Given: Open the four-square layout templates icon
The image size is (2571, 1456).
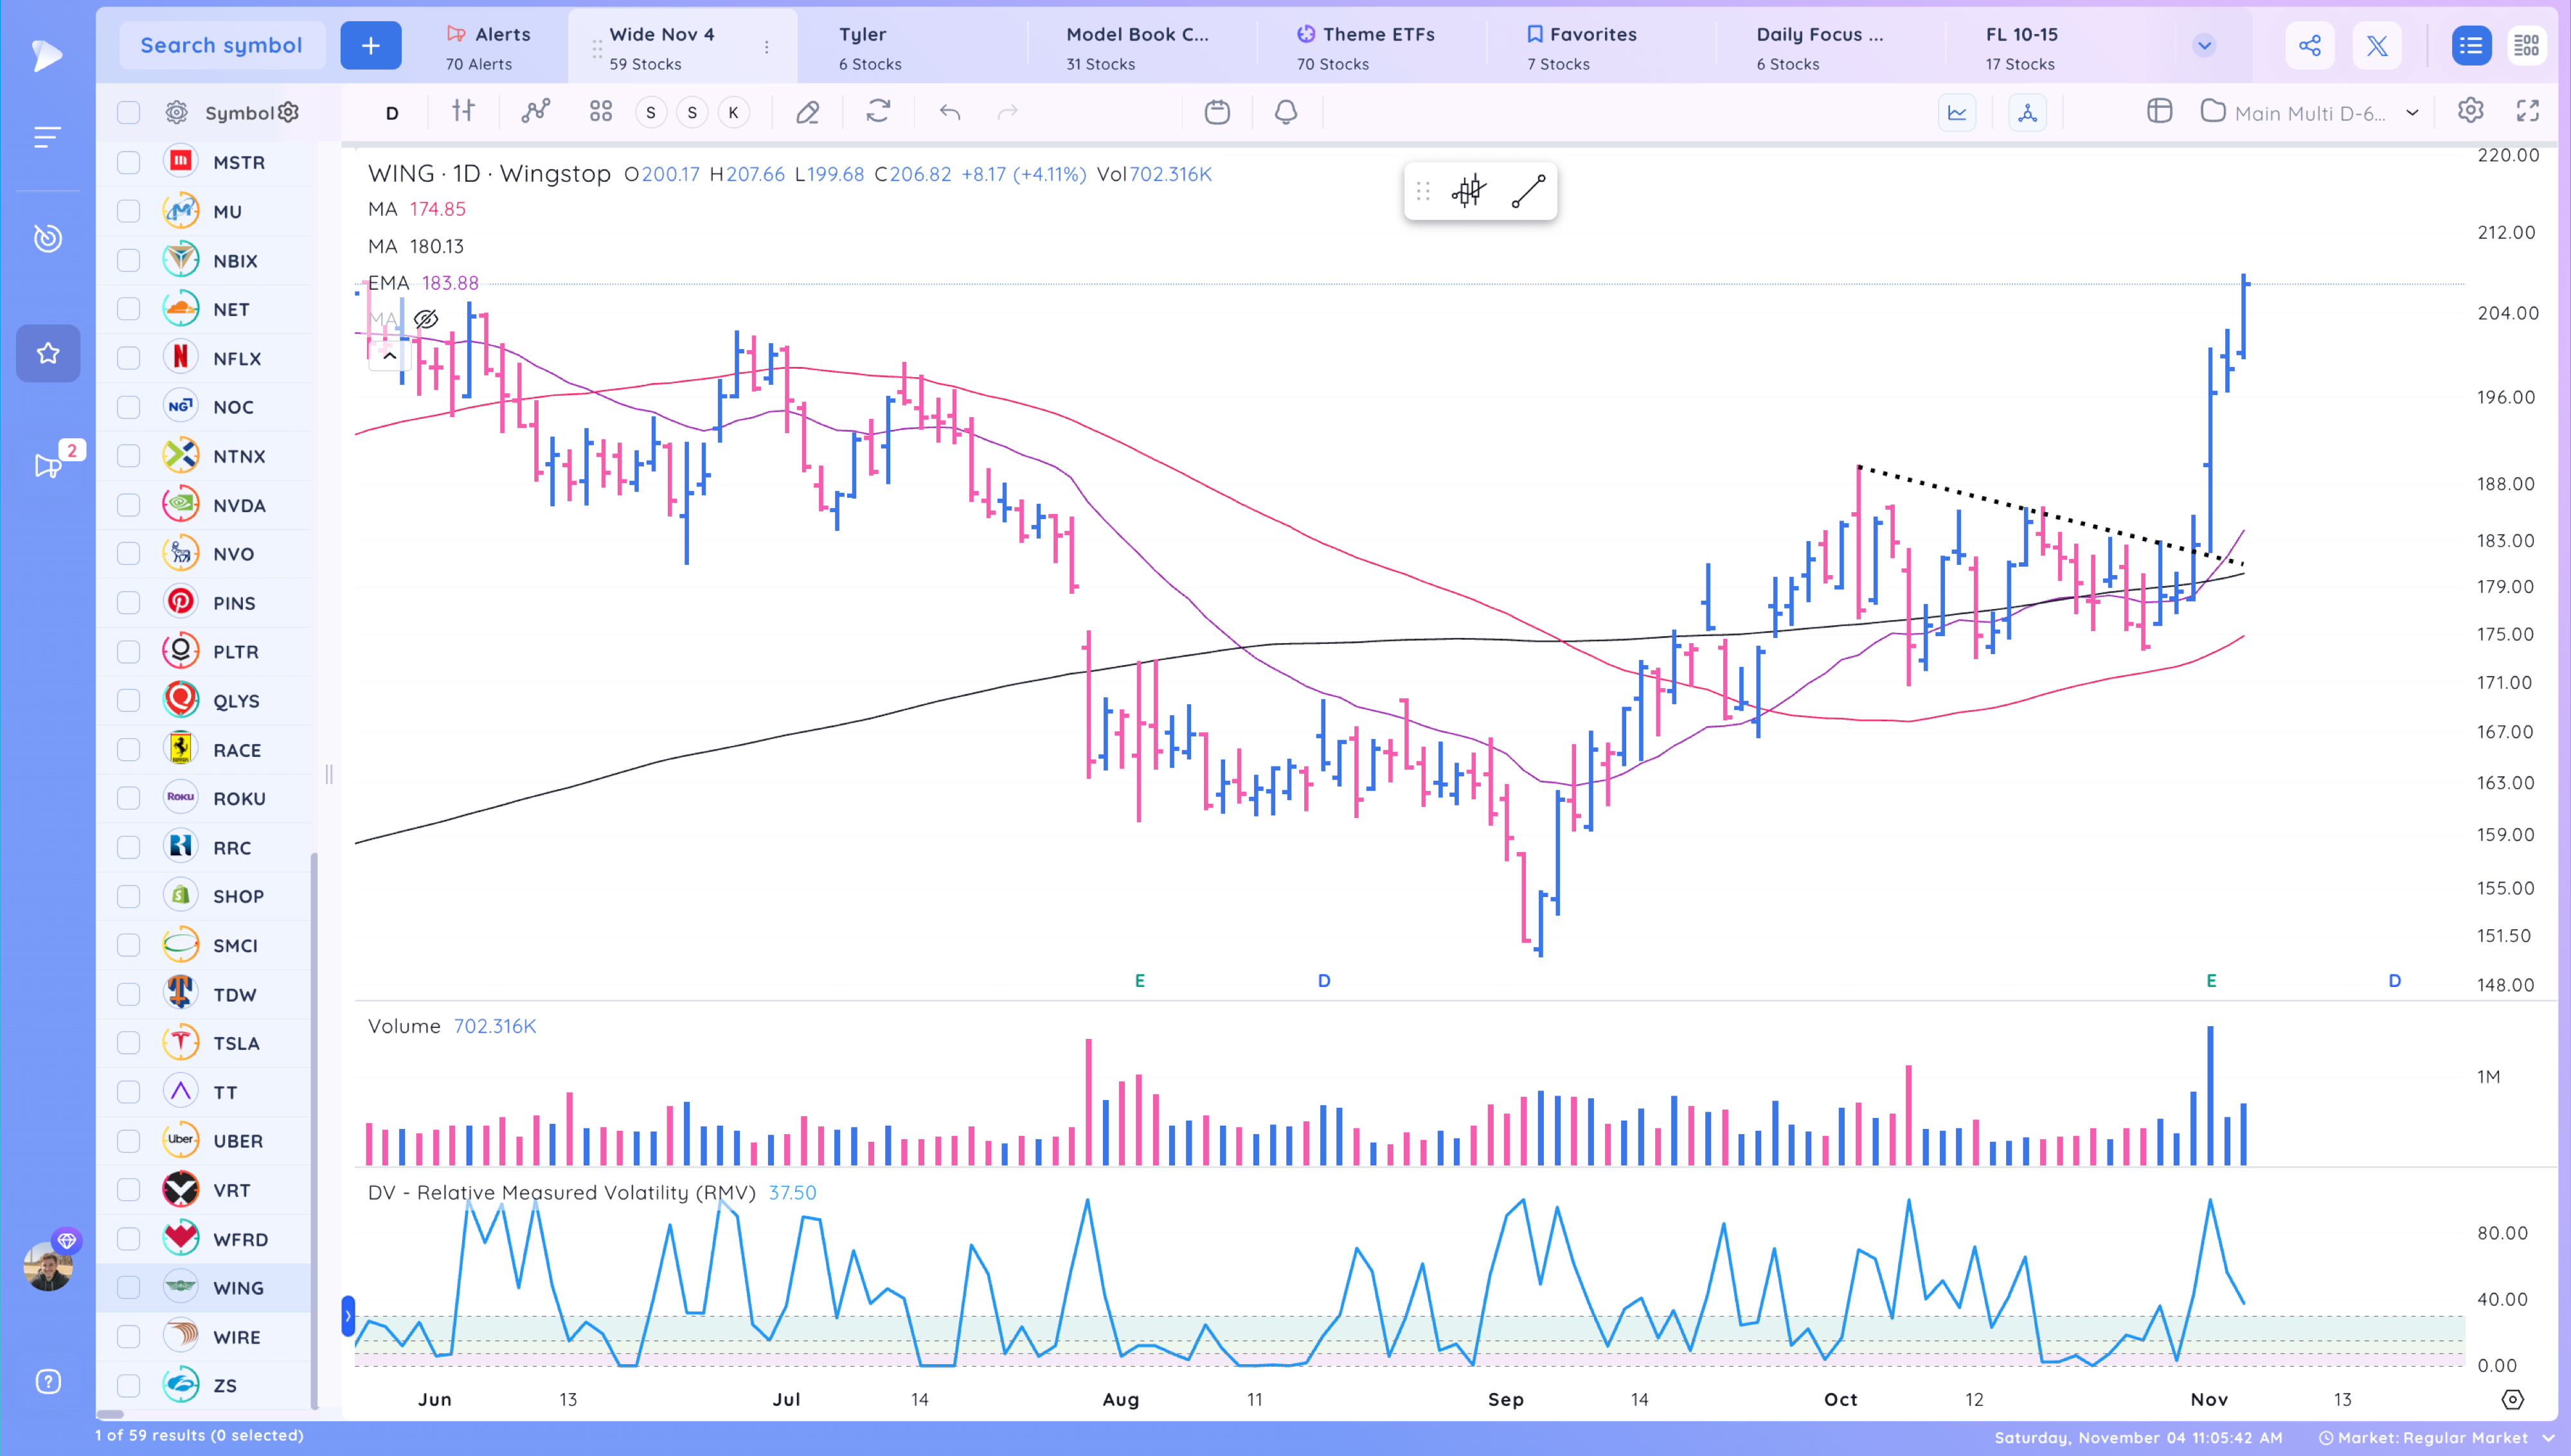Looking at the screenshot, I should pos(600,112).
